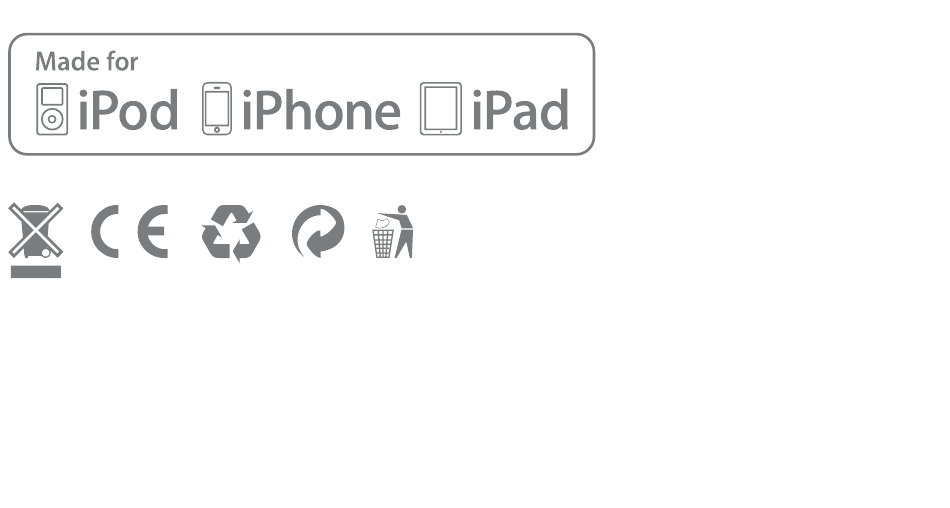Viewport: 950px width, 508px height.
Task: Click the three-arrow recycling symbol
Action: (231, 233)
